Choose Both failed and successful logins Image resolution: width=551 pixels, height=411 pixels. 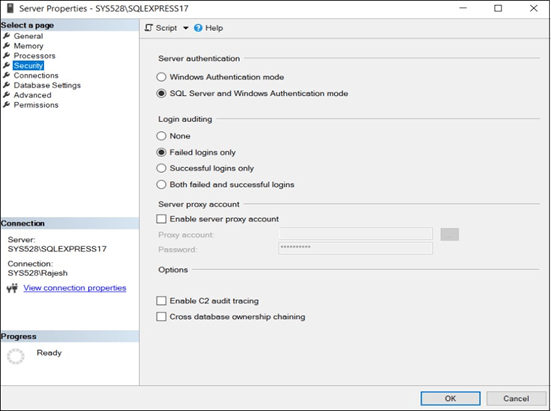click(161, 184)
